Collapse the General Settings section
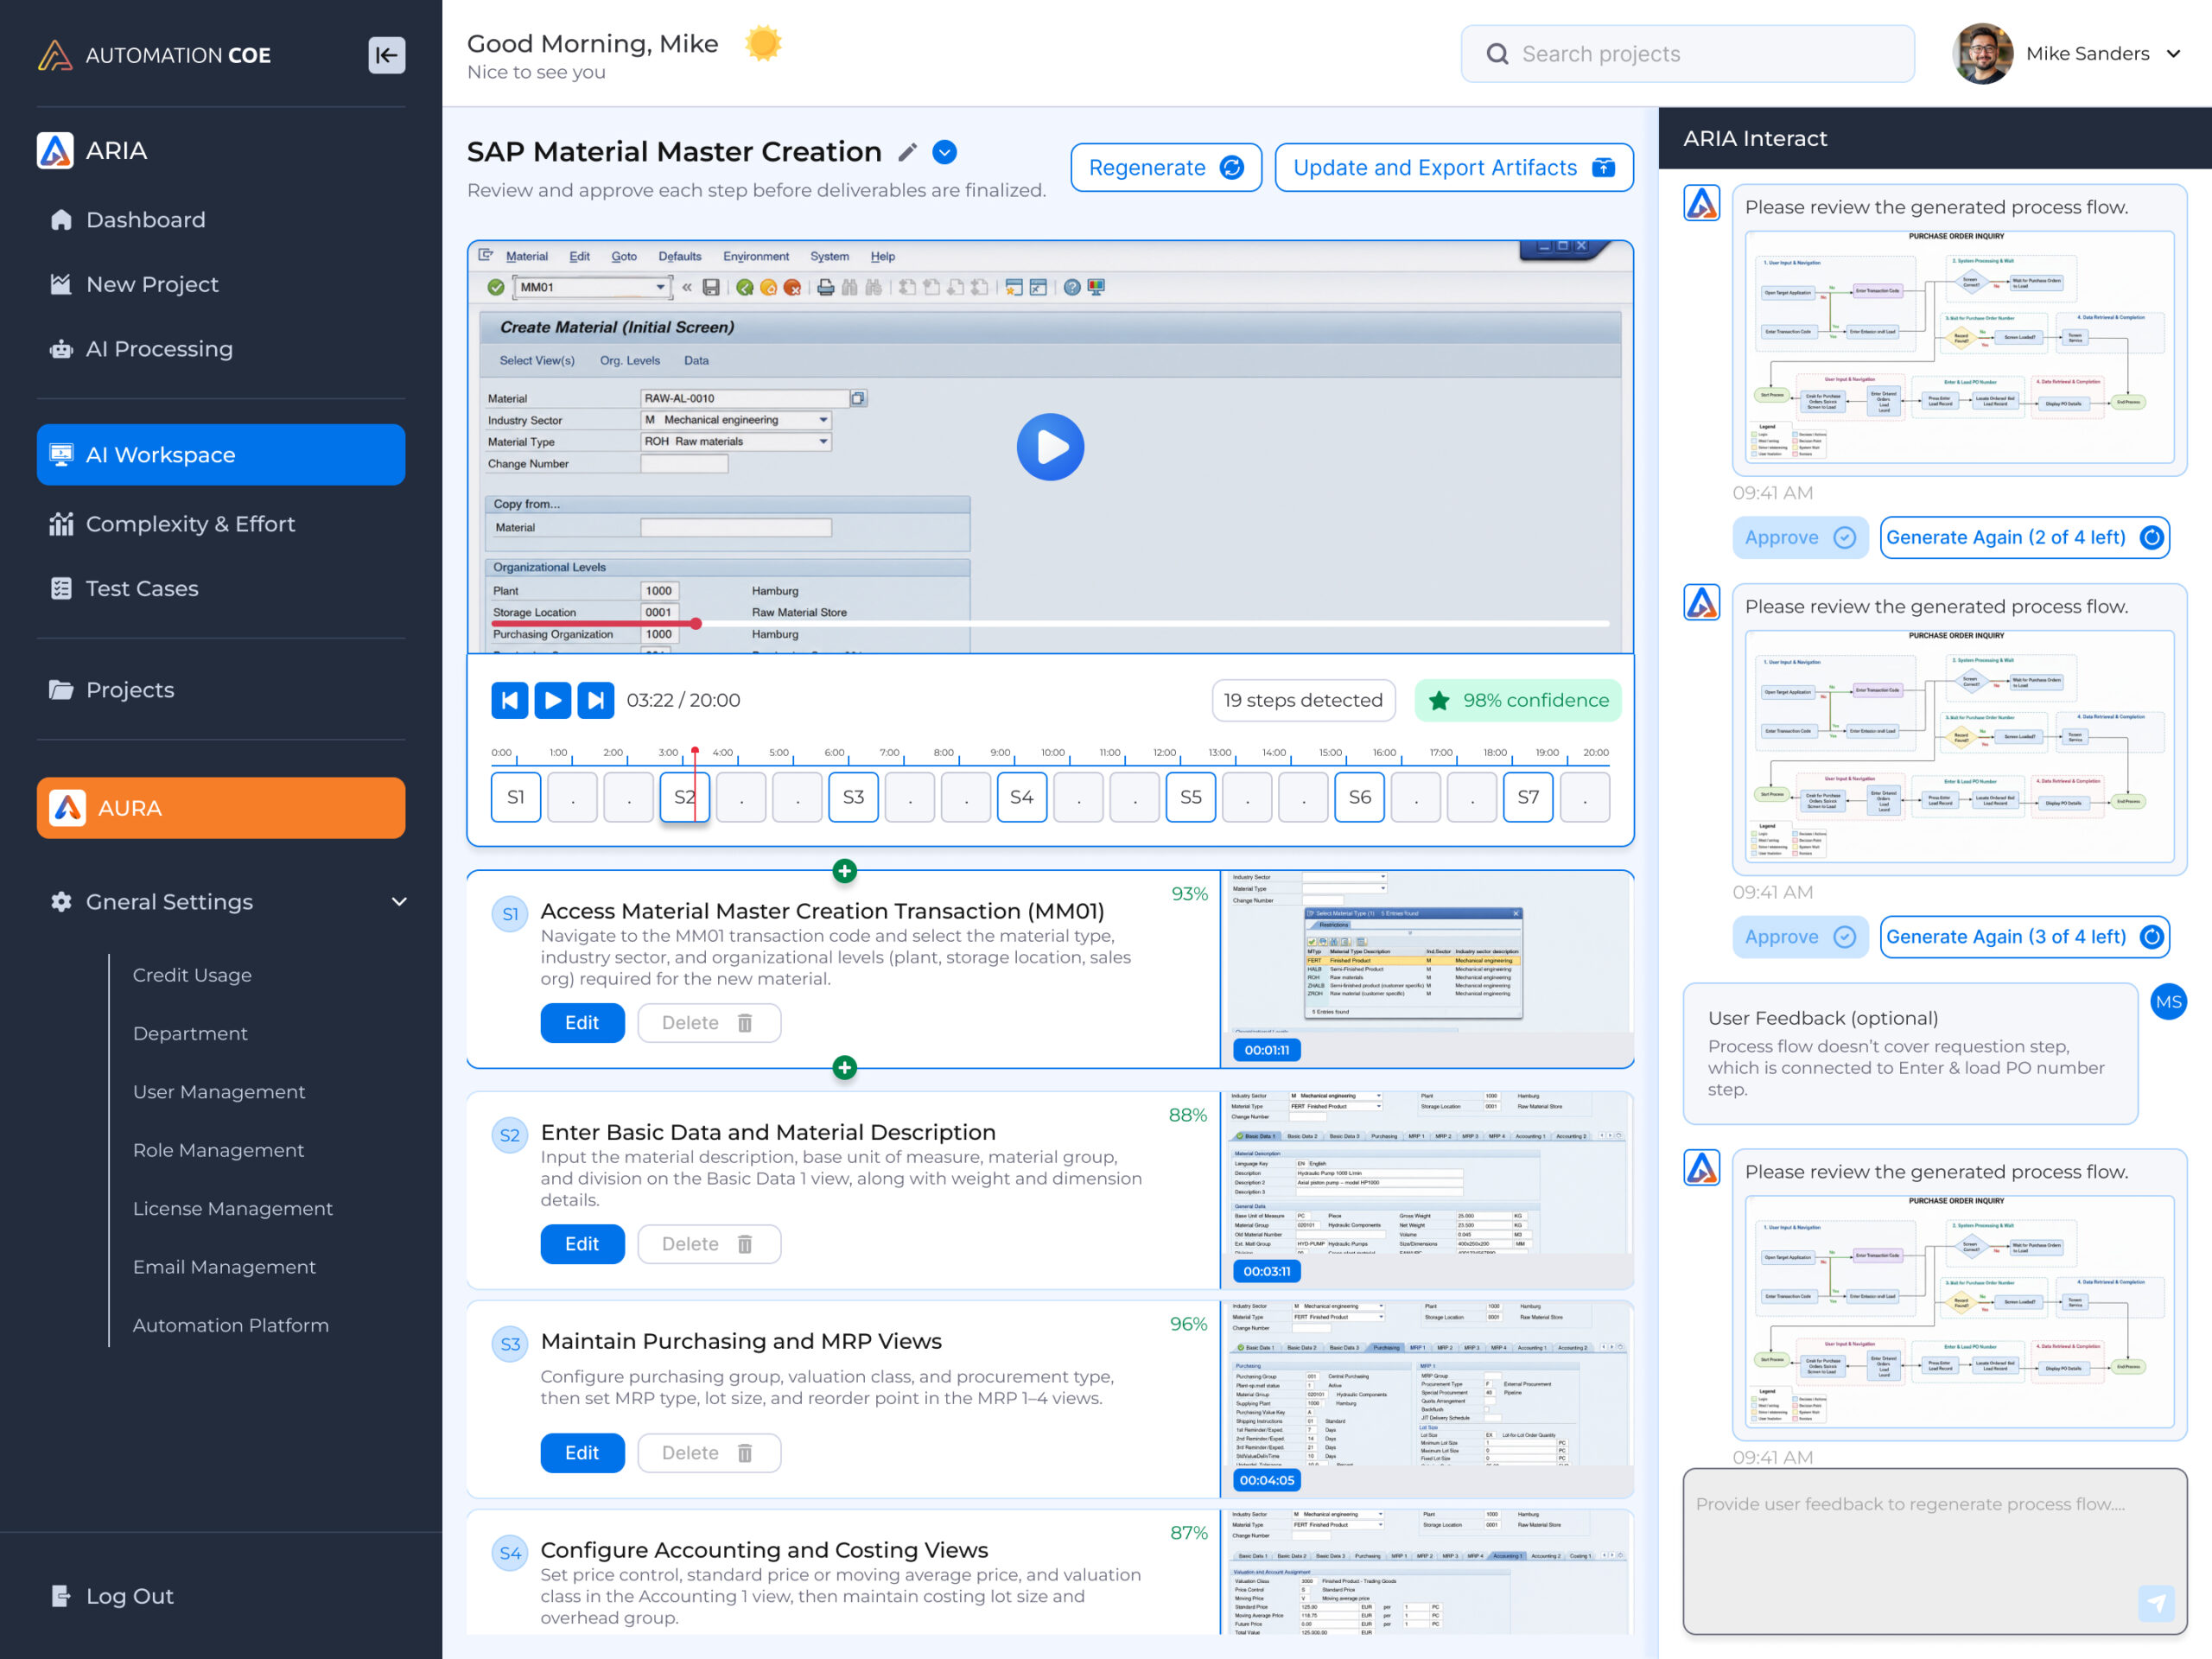The width and height of the screenshot is (2212, 1659). click(x=399, y=902)
